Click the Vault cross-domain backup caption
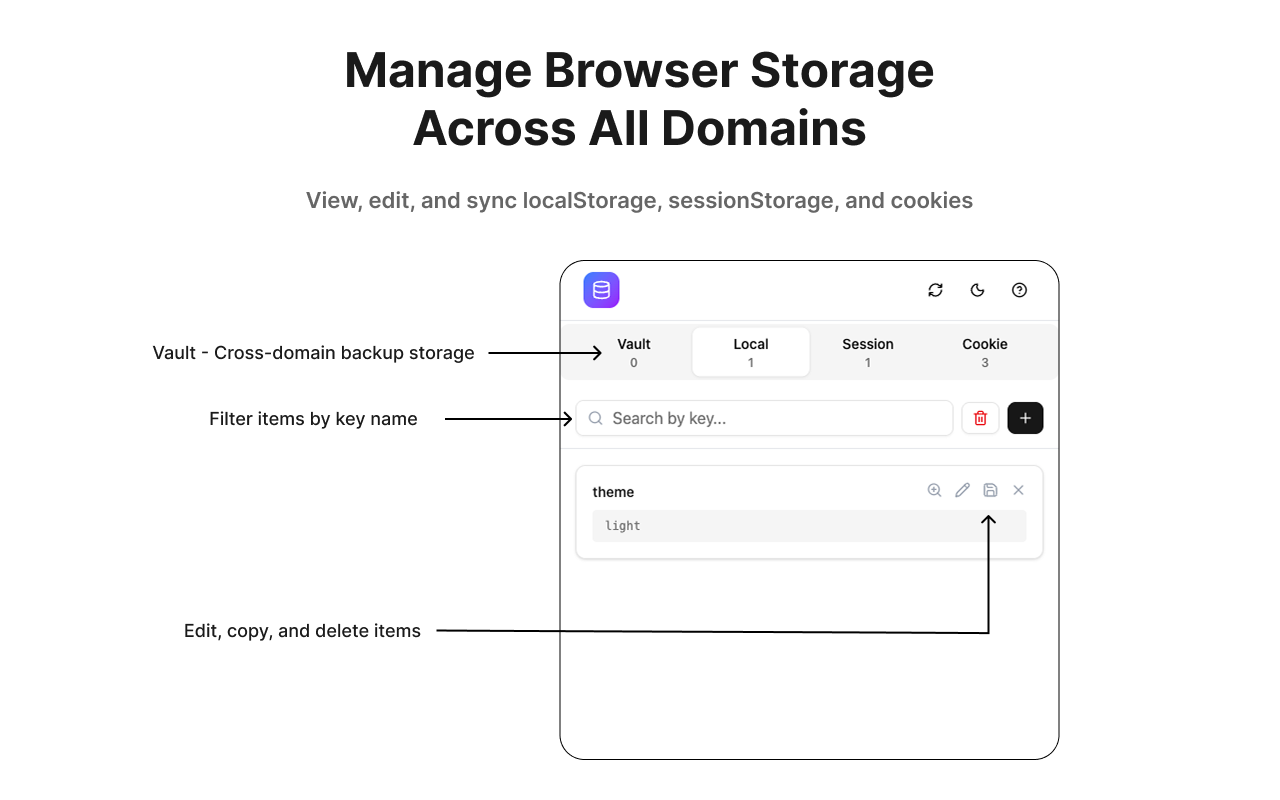This screenshot has height=800, width=1280. point(313,352)
